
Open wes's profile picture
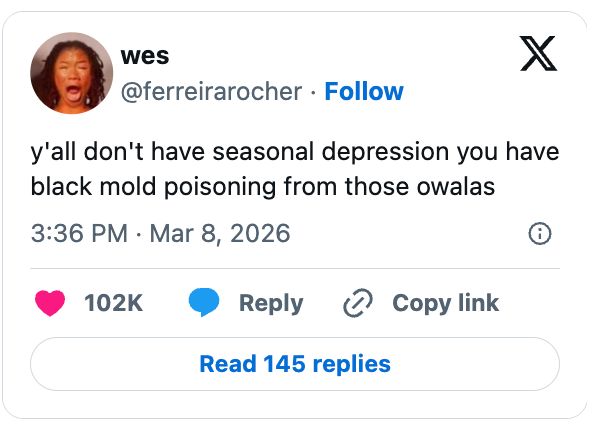[71, 73]
